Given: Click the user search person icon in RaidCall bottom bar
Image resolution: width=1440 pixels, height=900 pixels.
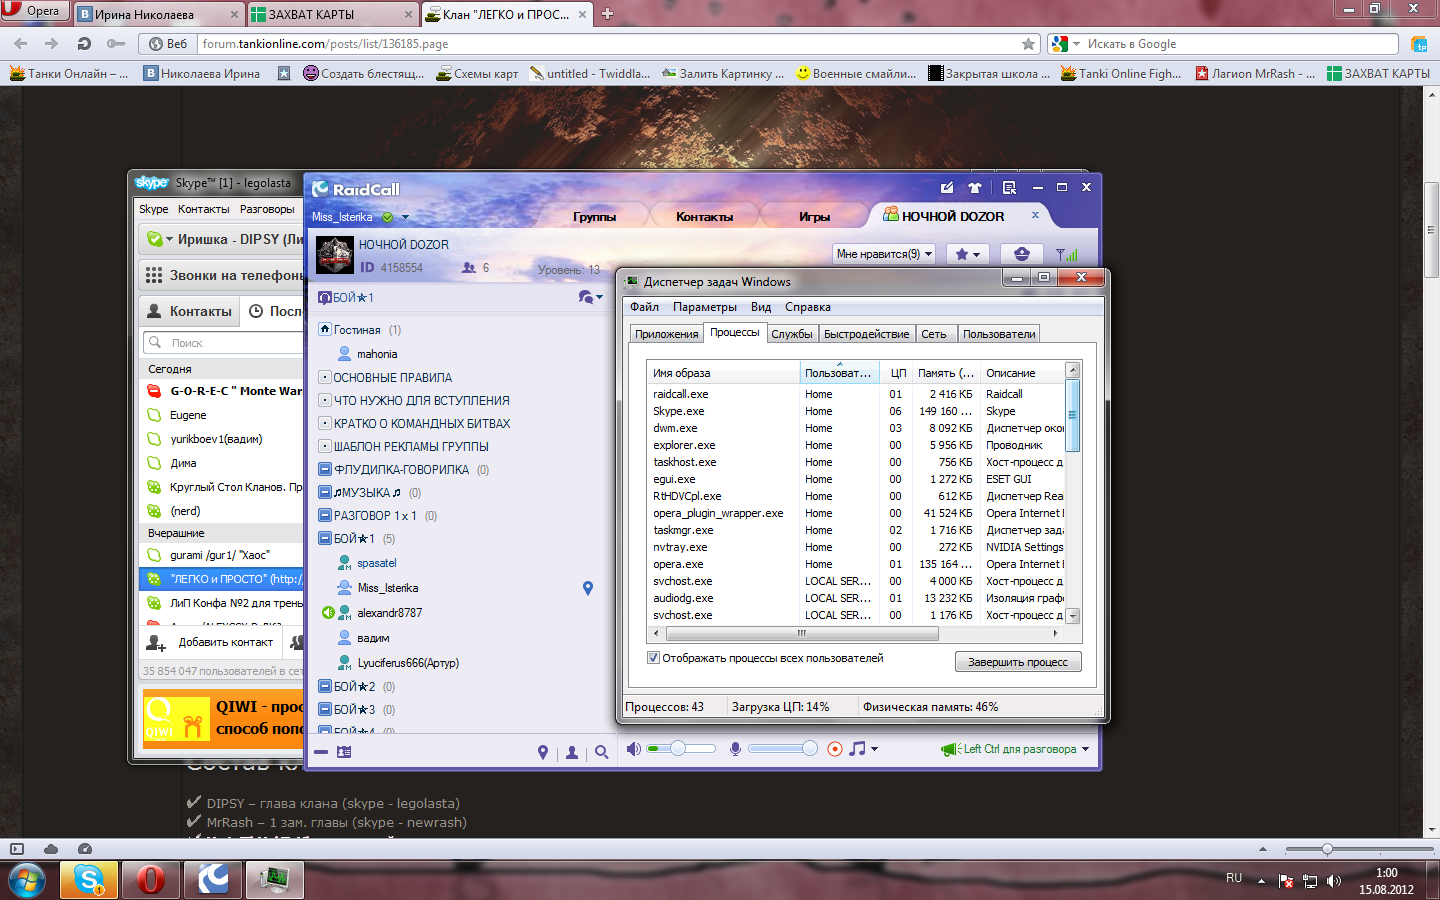Looking at the screenshot, I should 572,752.
